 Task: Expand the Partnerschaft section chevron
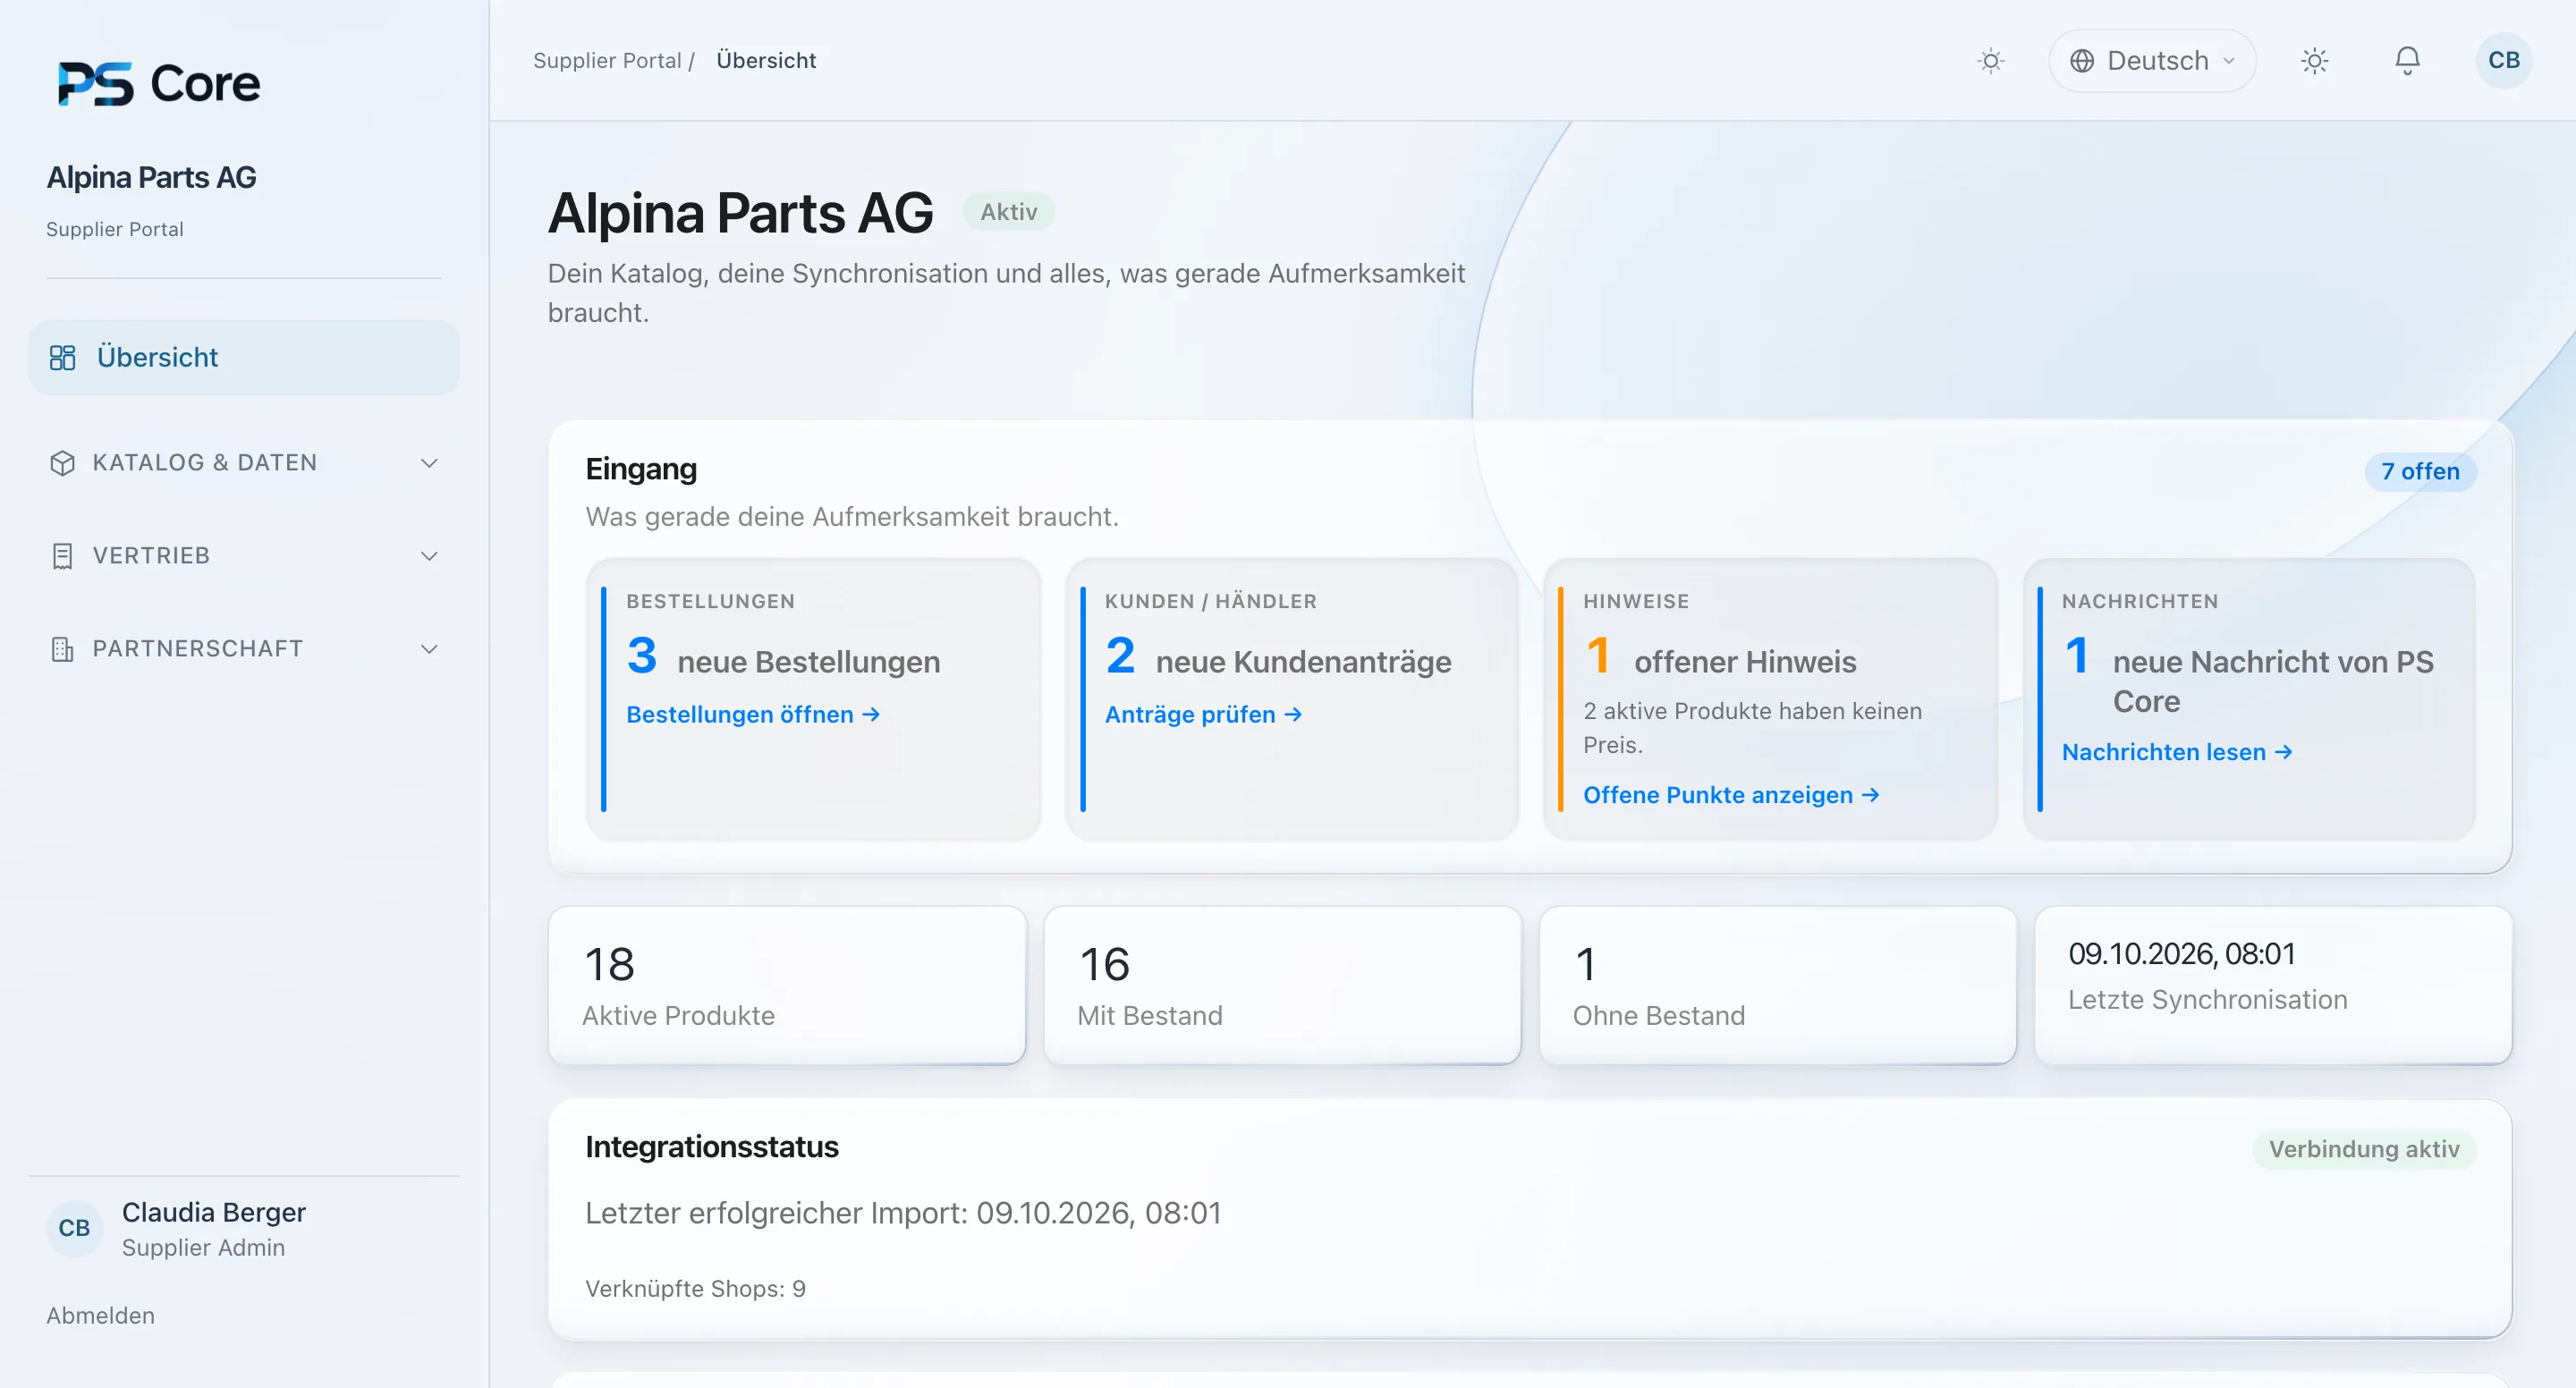(429, 649)
